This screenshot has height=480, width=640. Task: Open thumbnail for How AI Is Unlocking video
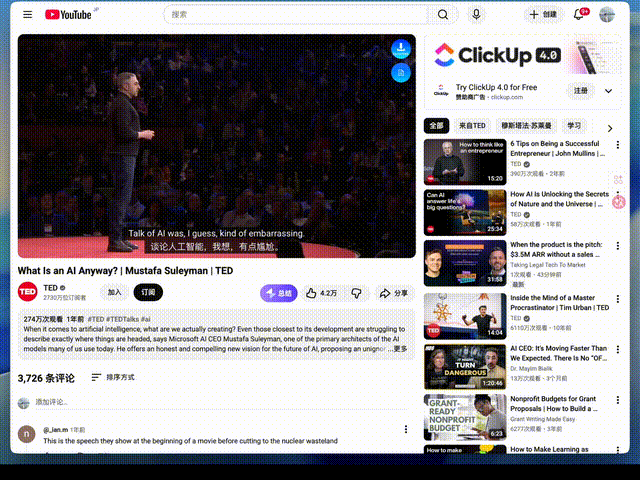point(465,213)
